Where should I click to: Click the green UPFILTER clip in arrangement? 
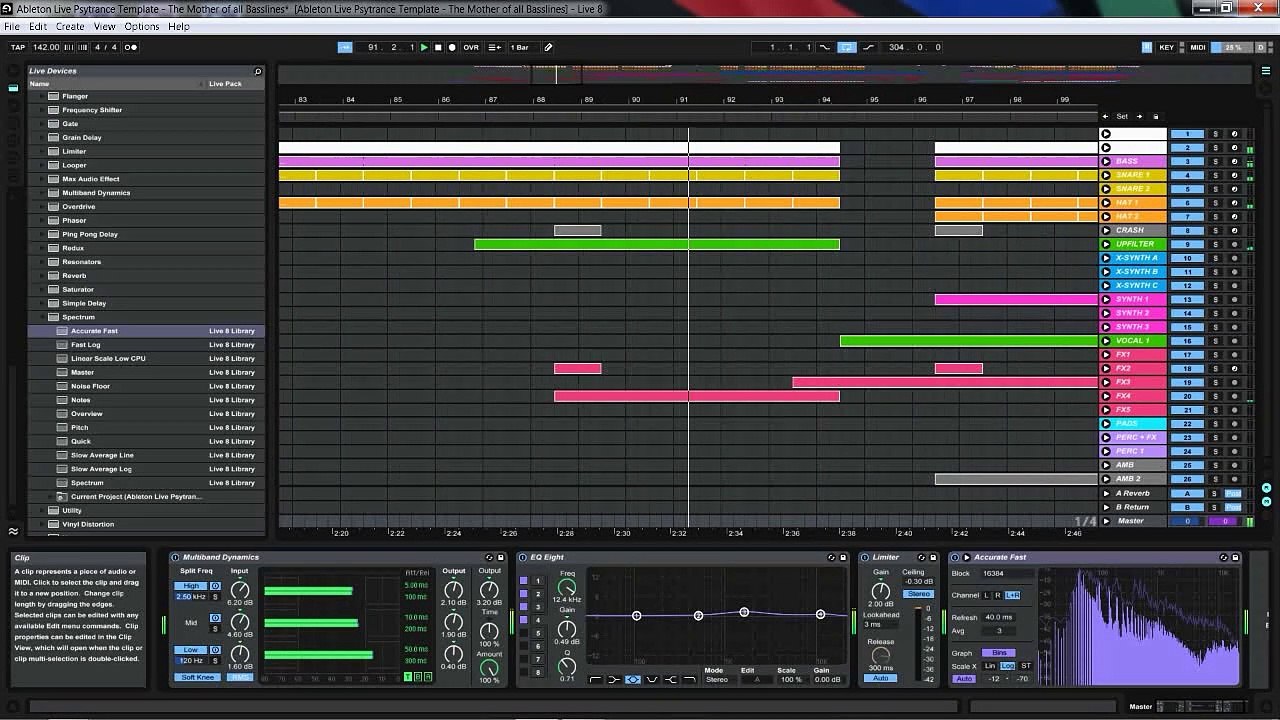point(657,244)
